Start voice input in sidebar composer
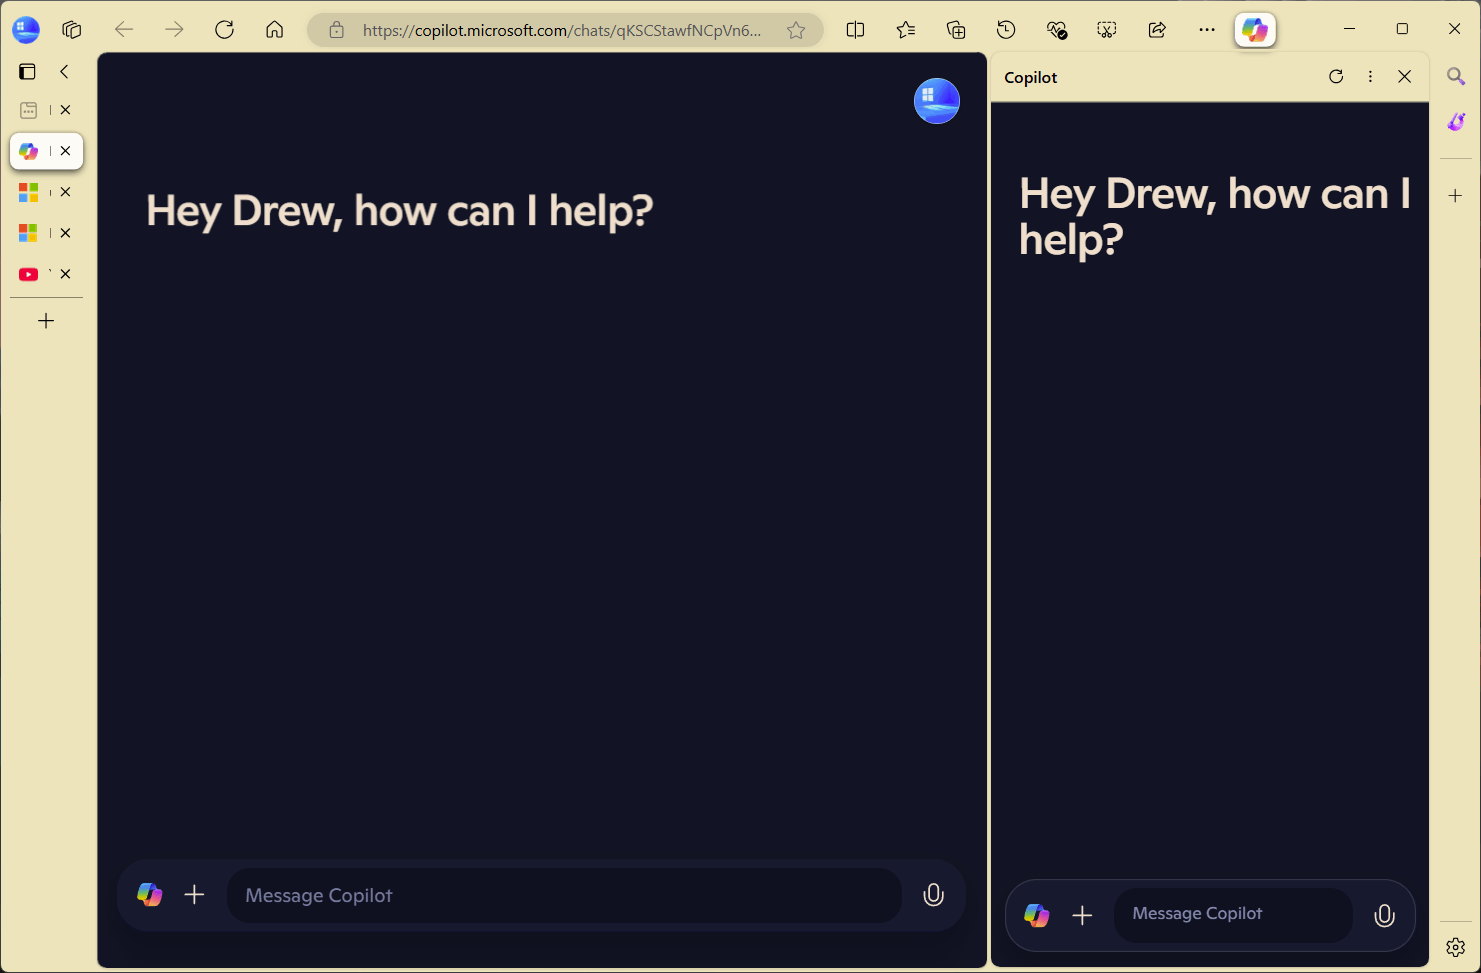The height and width of the screenshot is (973, 1481). pyautogui.click(x=1385, y=915)
